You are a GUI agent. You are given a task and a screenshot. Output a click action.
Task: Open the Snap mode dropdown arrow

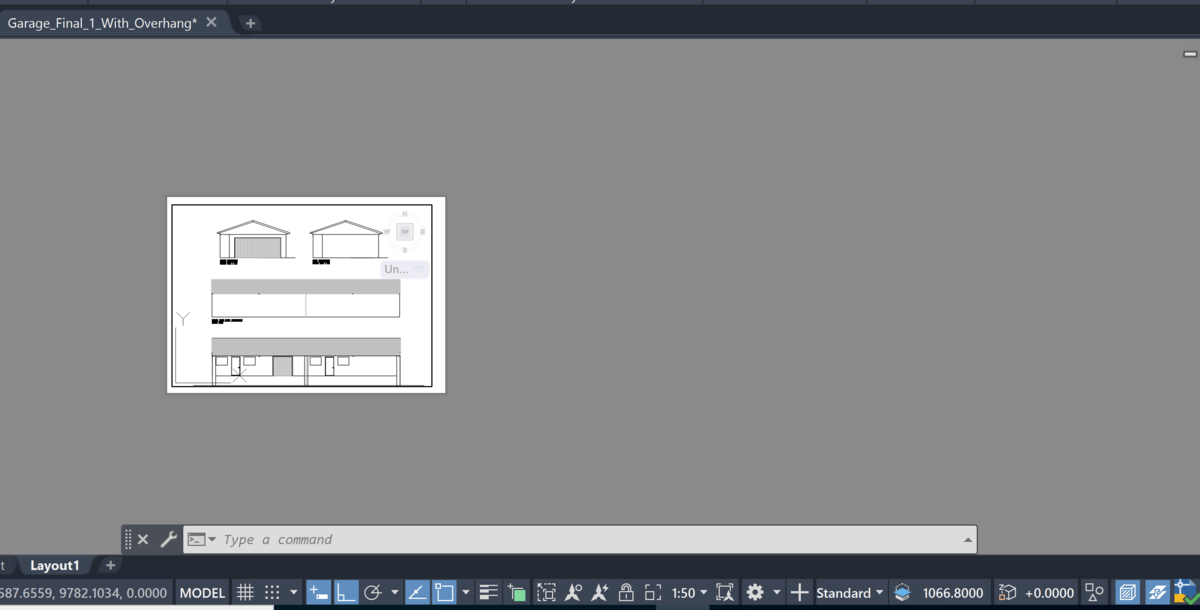coord(294,593)
